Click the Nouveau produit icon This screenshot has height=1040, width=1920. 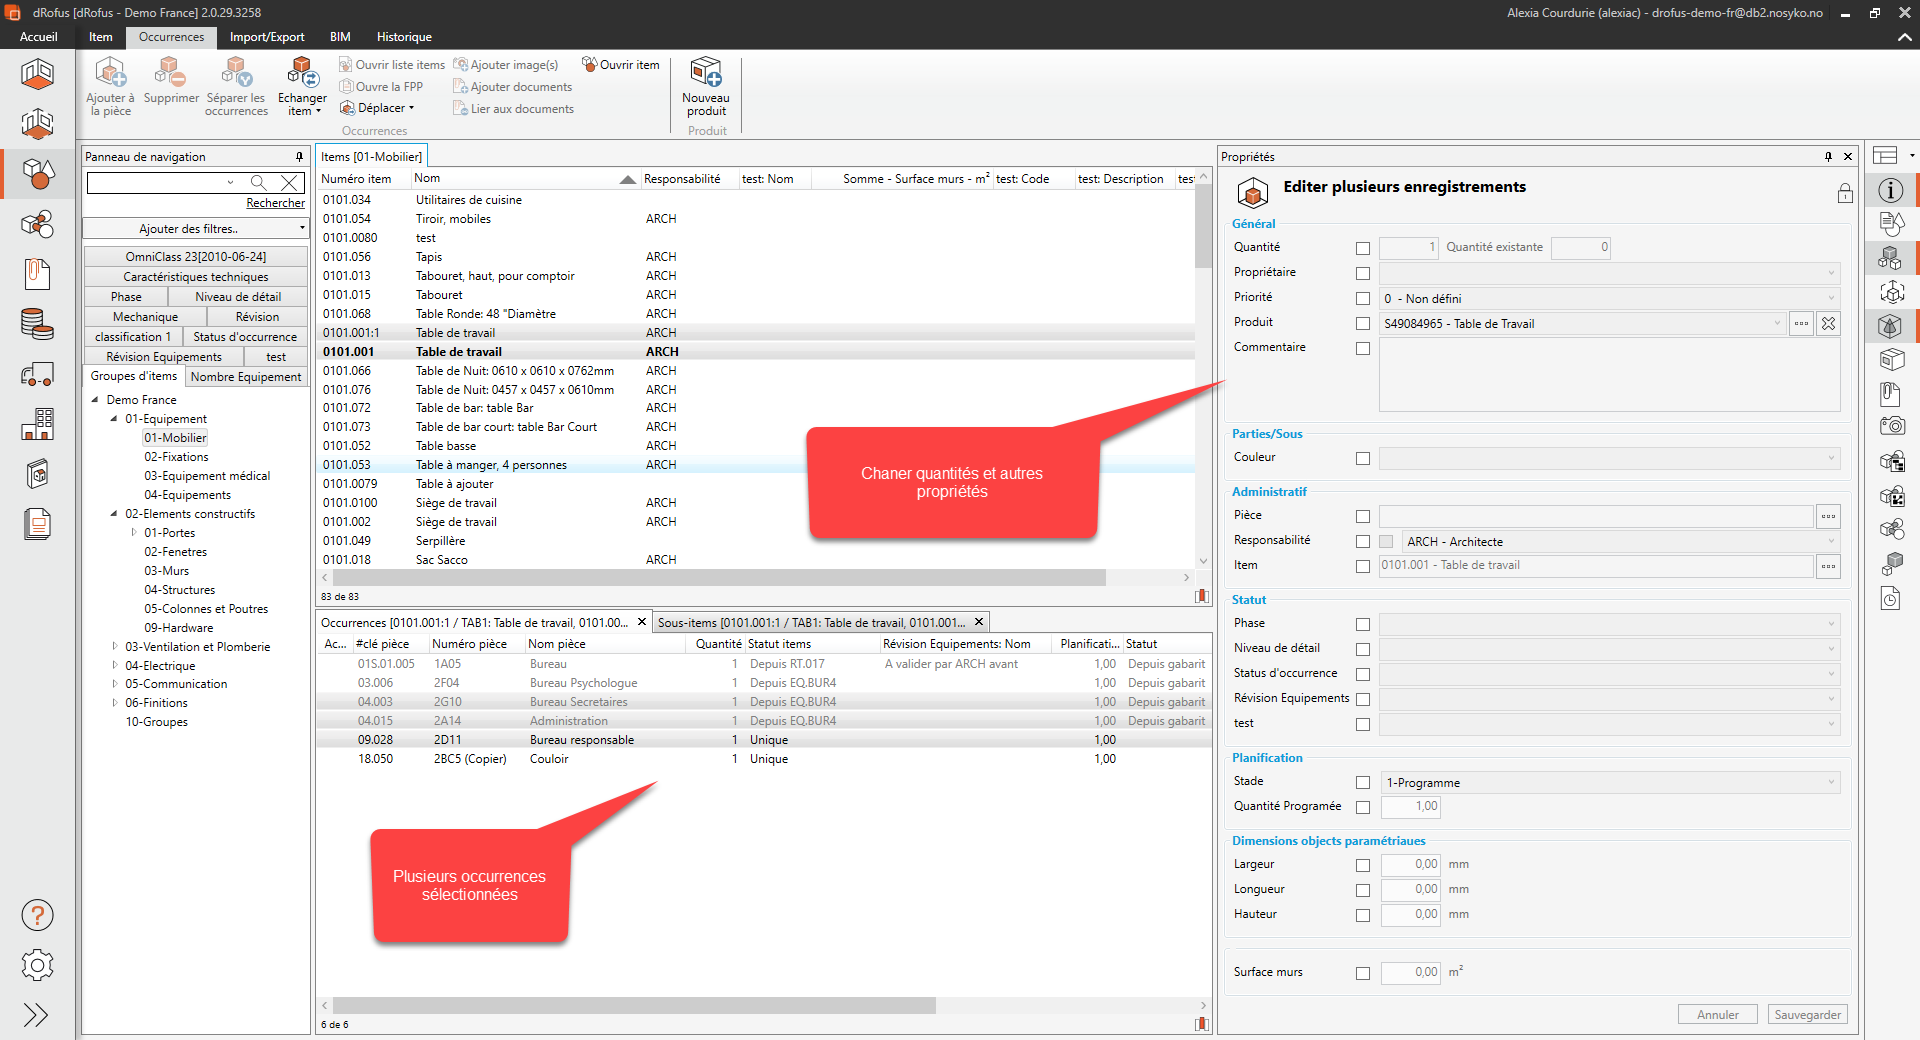pyautogui.click(x=706, y=73)
